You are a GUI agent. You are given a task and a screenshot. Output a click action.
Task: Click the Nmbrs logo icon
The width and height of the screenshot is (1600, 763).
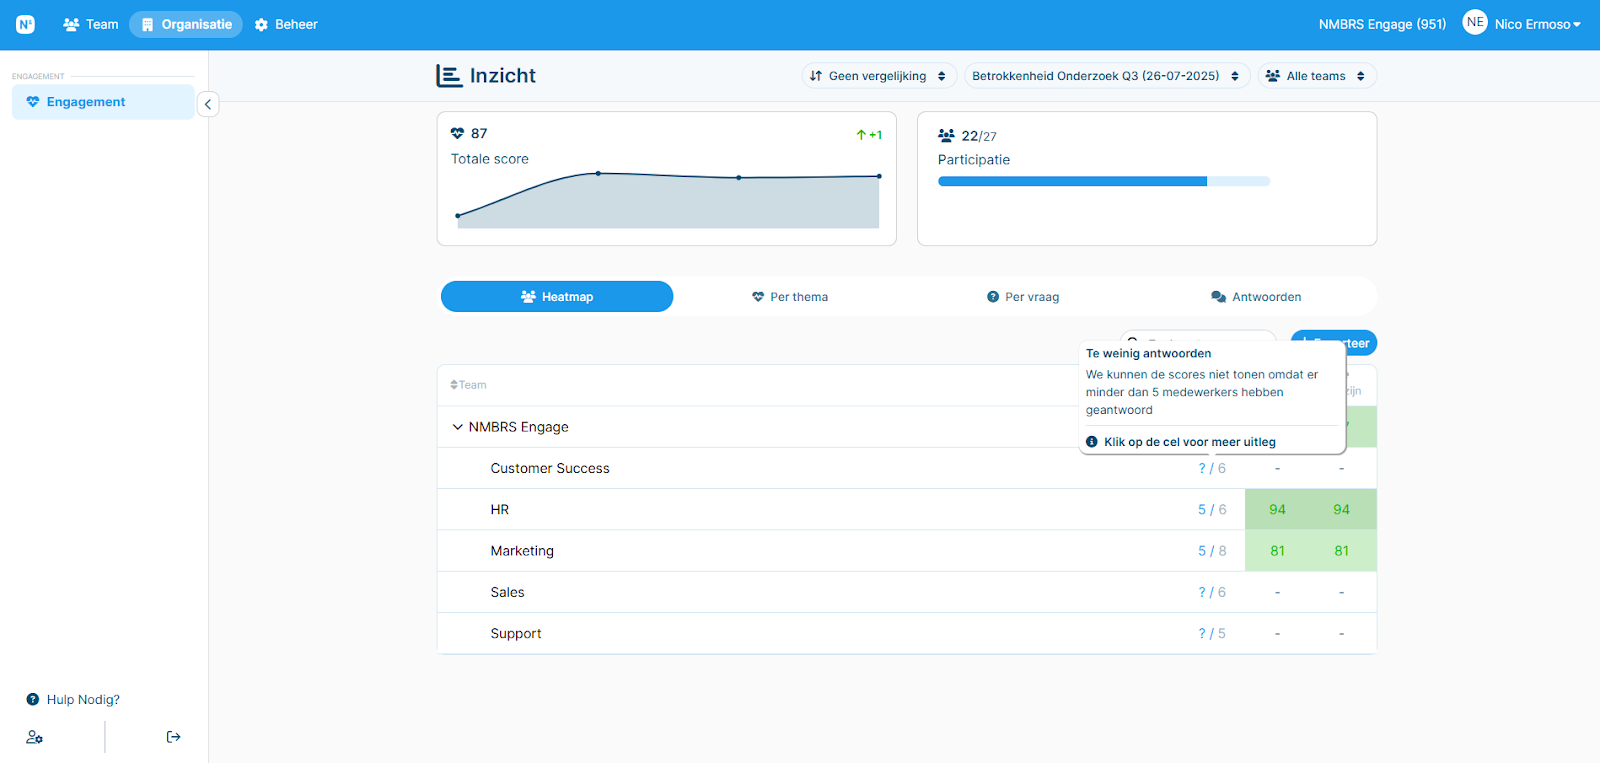point(25,24)
